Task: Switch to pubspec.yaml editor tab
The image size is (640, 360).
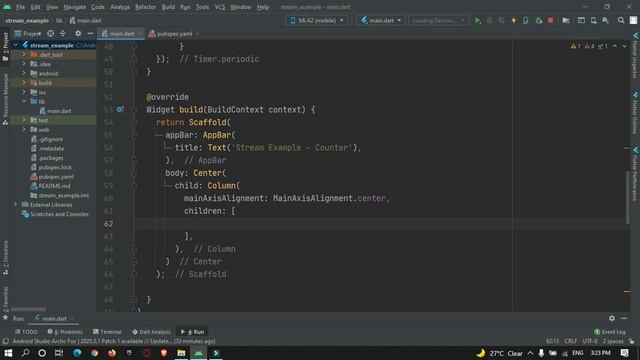Action: click(174, 33)
